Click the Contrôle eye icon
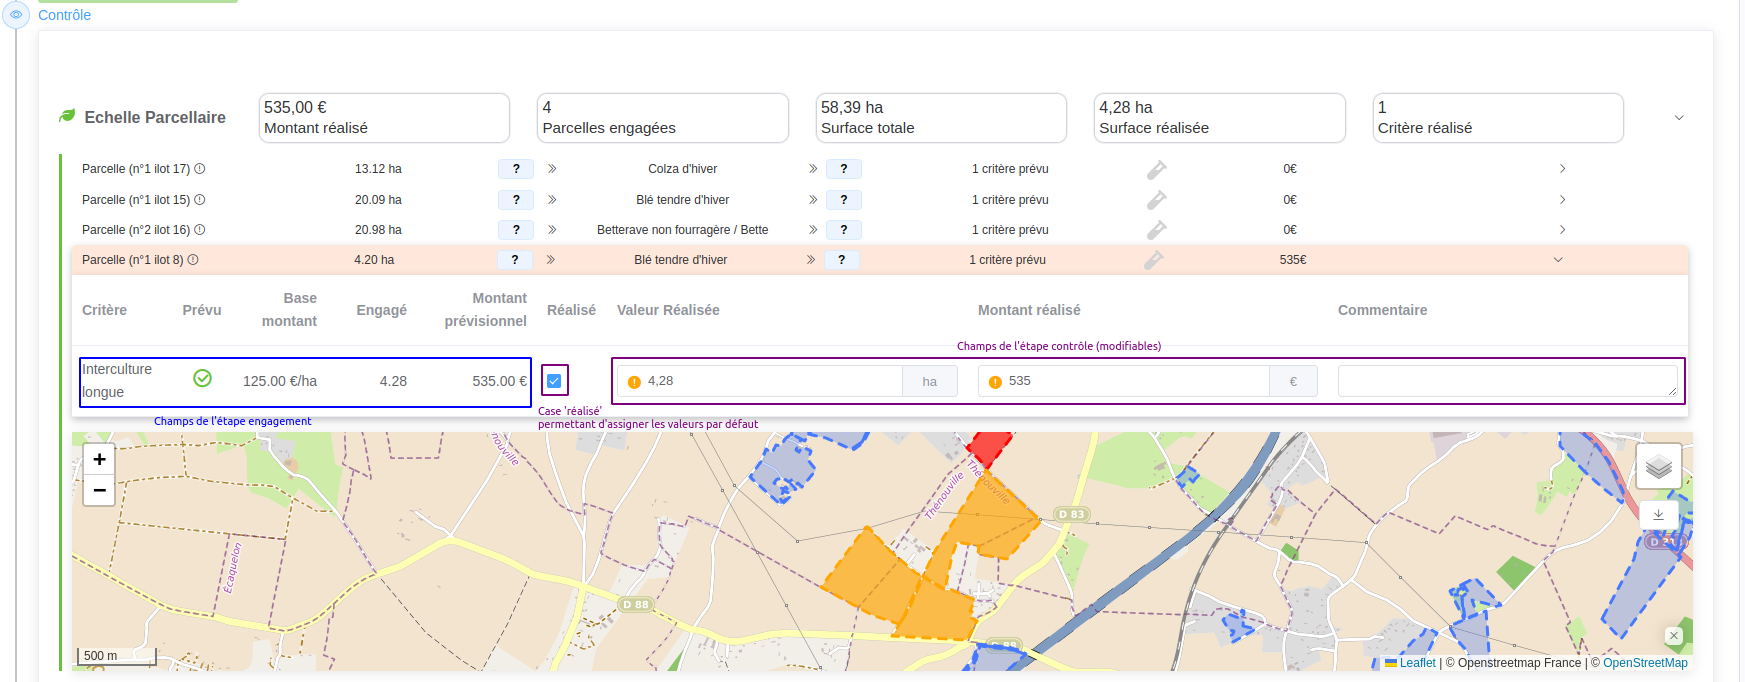This screenshot has width=1745, height=682. click(16, 15)
